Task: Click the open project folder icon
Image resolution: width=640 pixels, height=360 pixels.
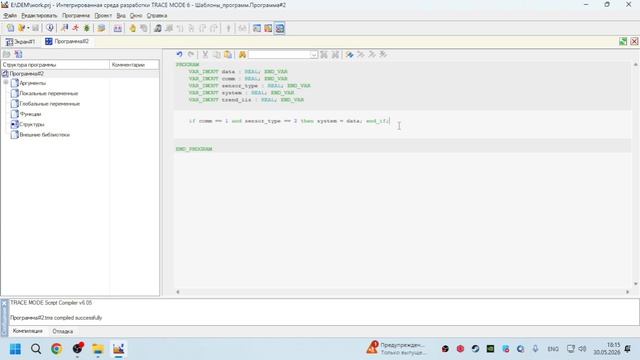Action: tap(21, 28)
